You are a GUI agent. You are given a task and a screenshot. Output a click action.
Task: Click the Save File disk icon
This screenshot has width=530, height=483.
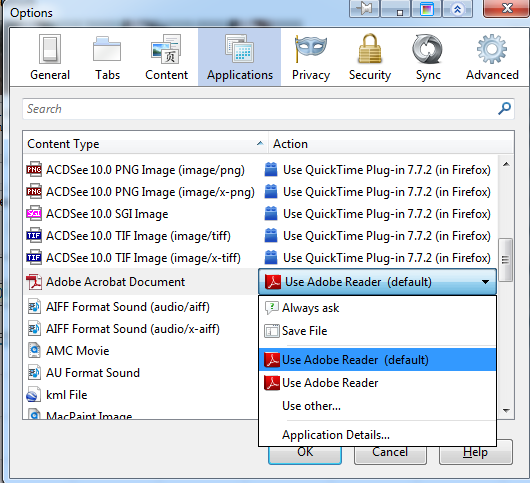272,331
